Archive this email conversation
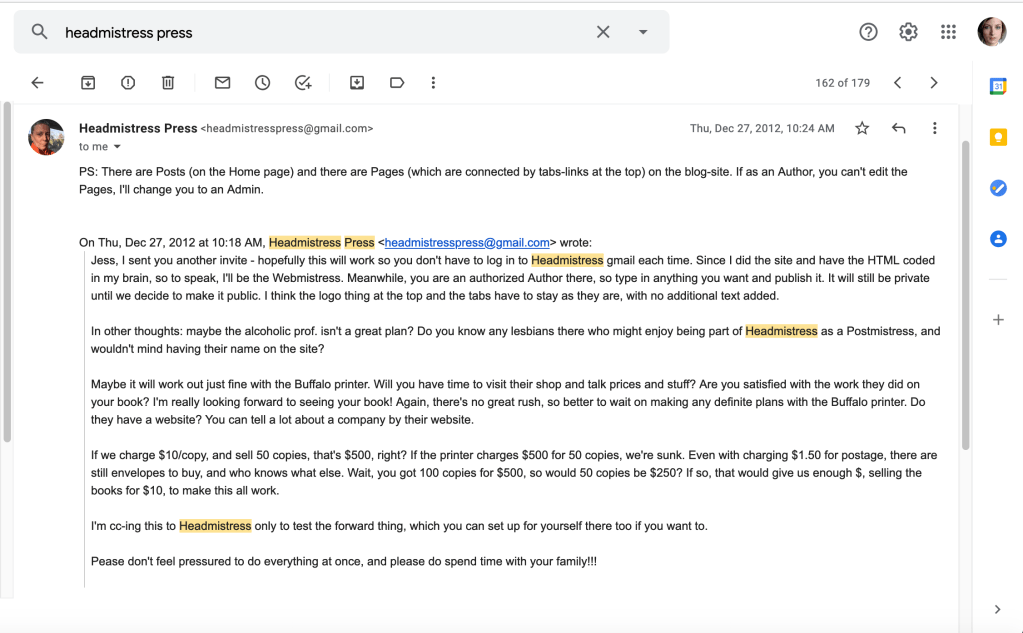Screen dimensions: 1023x633 (x=88, y=83)
